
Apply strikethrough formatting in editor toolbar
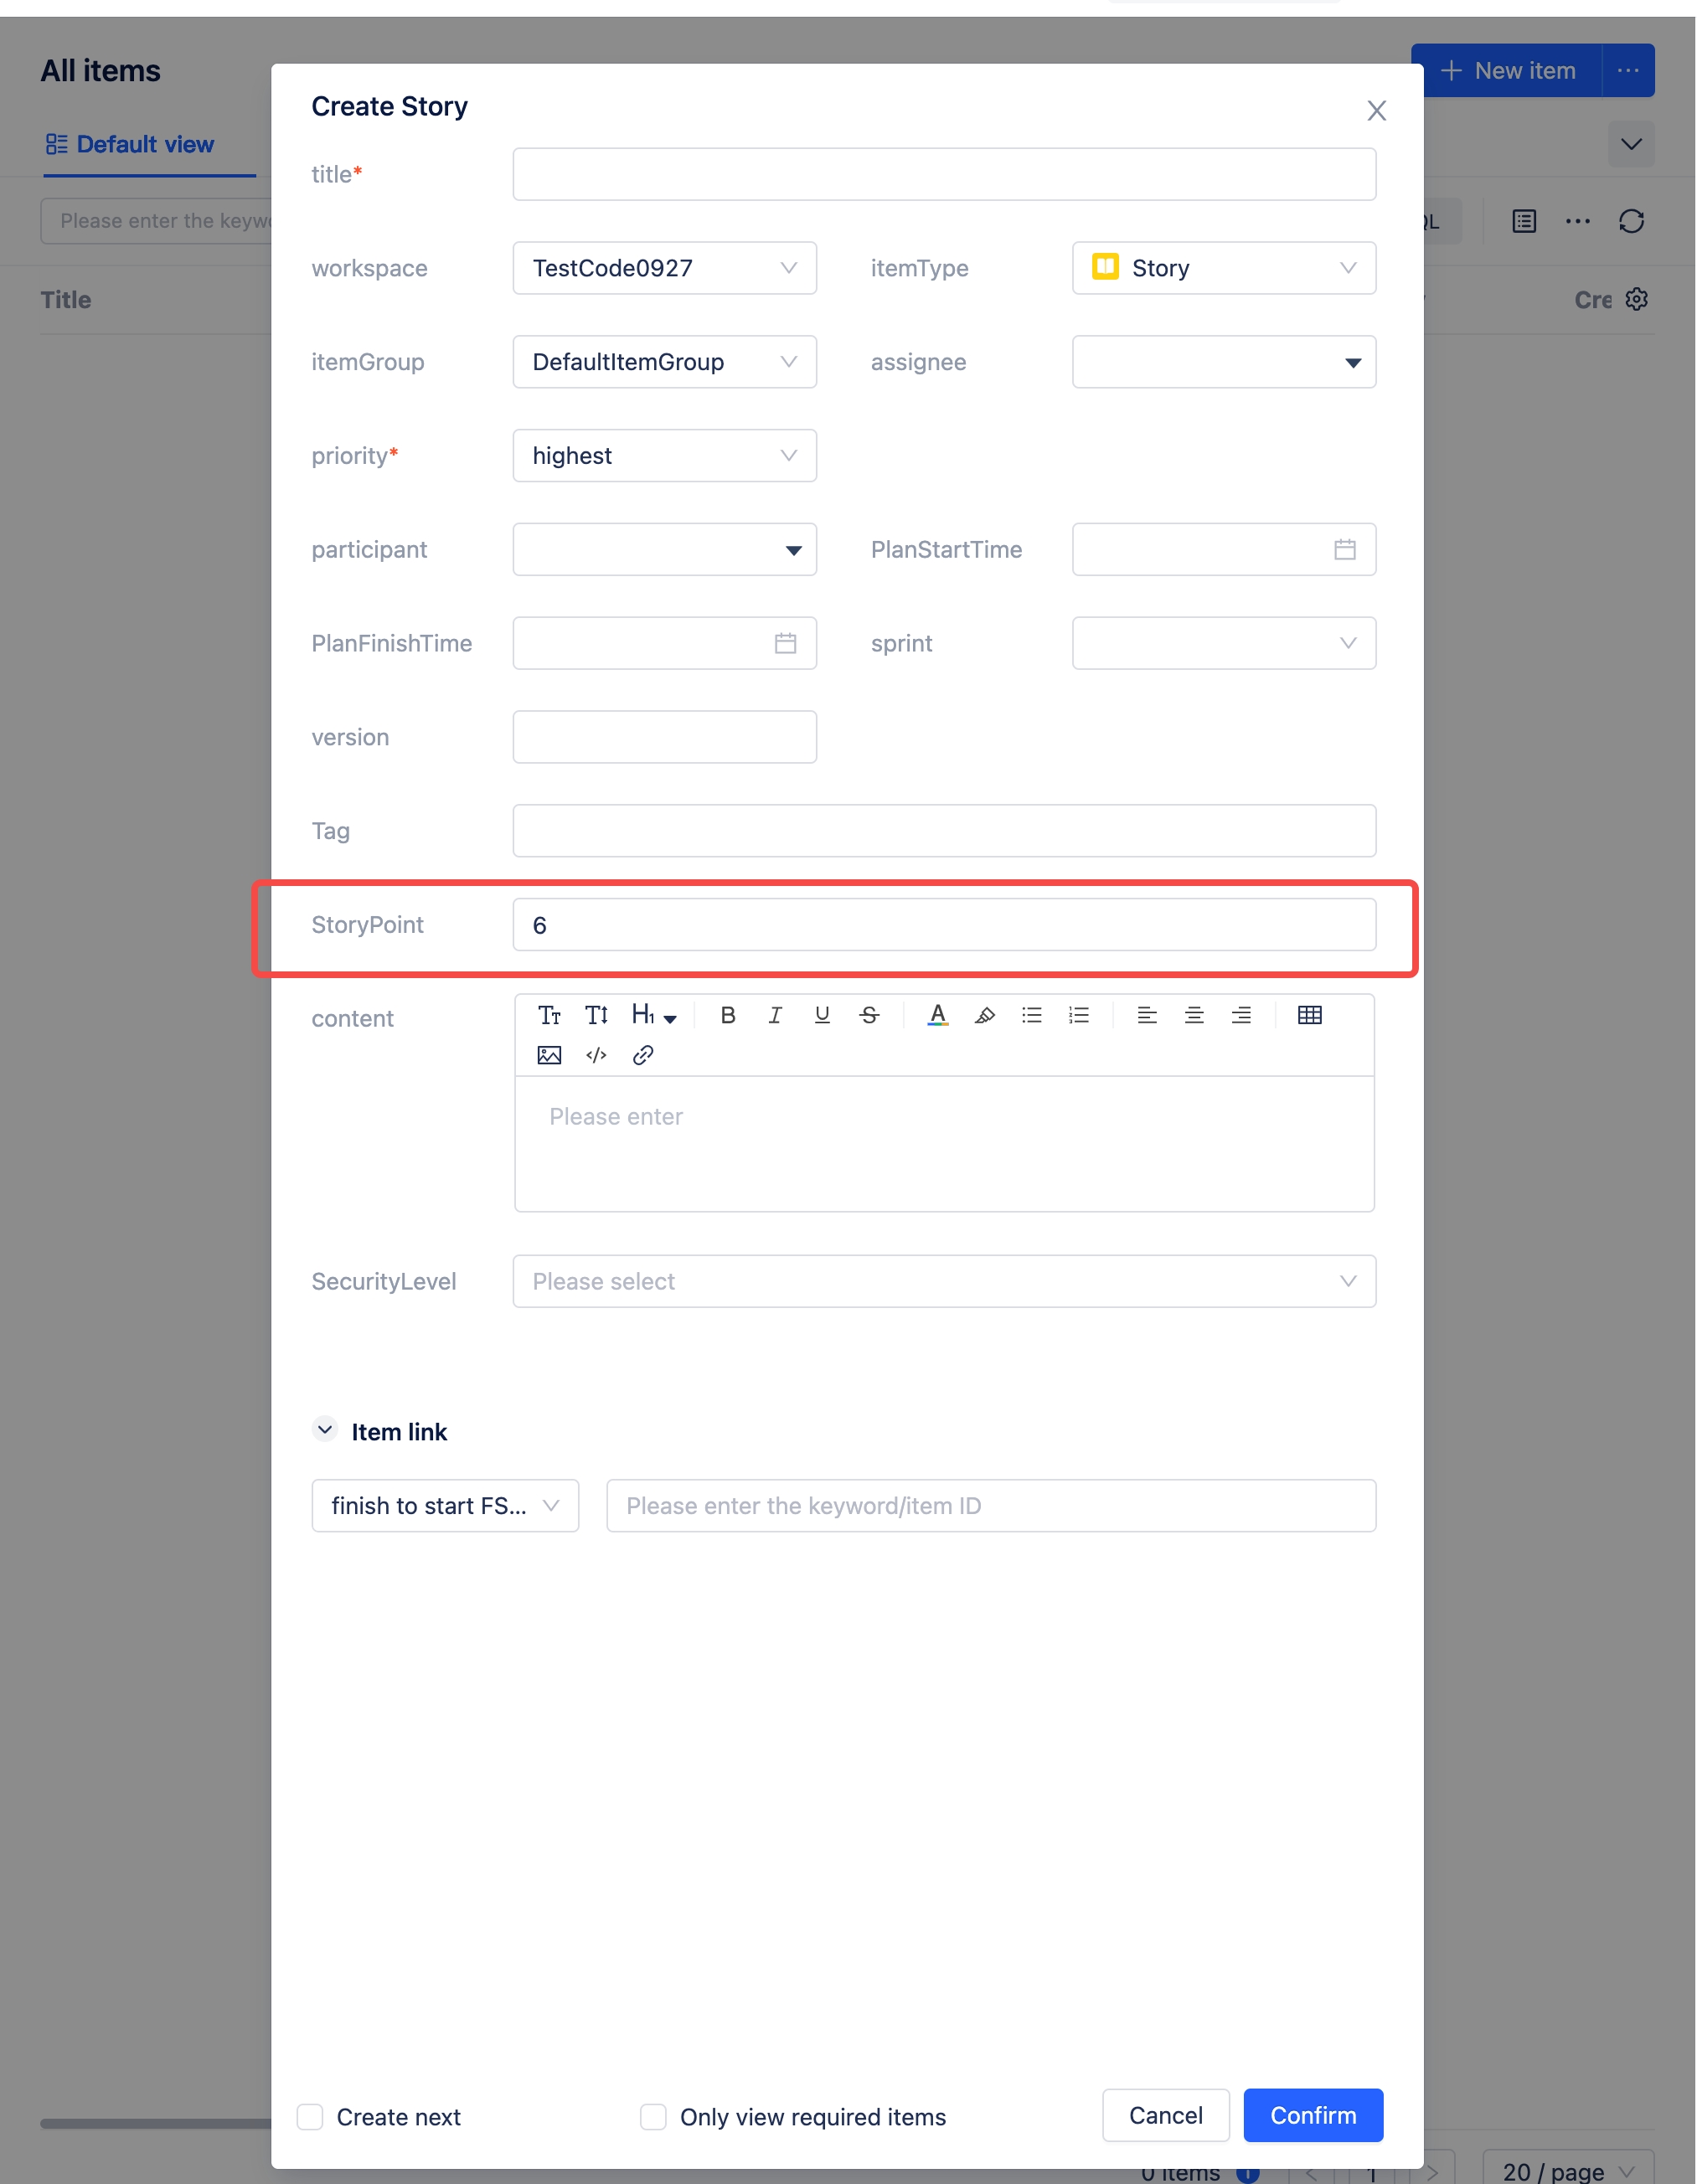869,1015
